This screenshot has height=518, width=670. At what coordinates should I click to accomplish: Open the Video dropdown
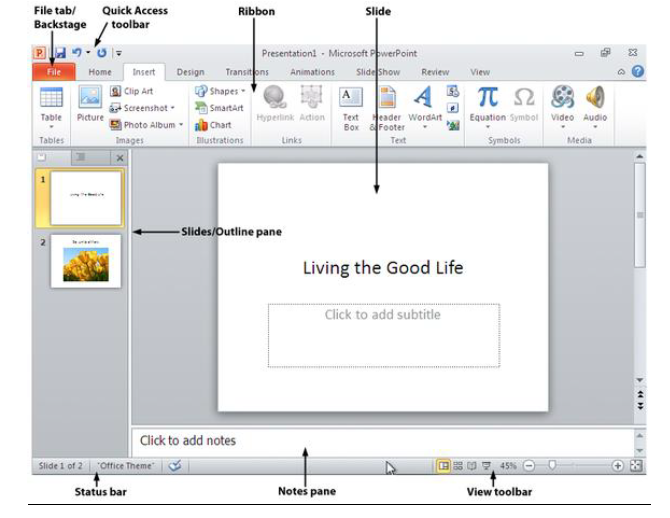562,127
